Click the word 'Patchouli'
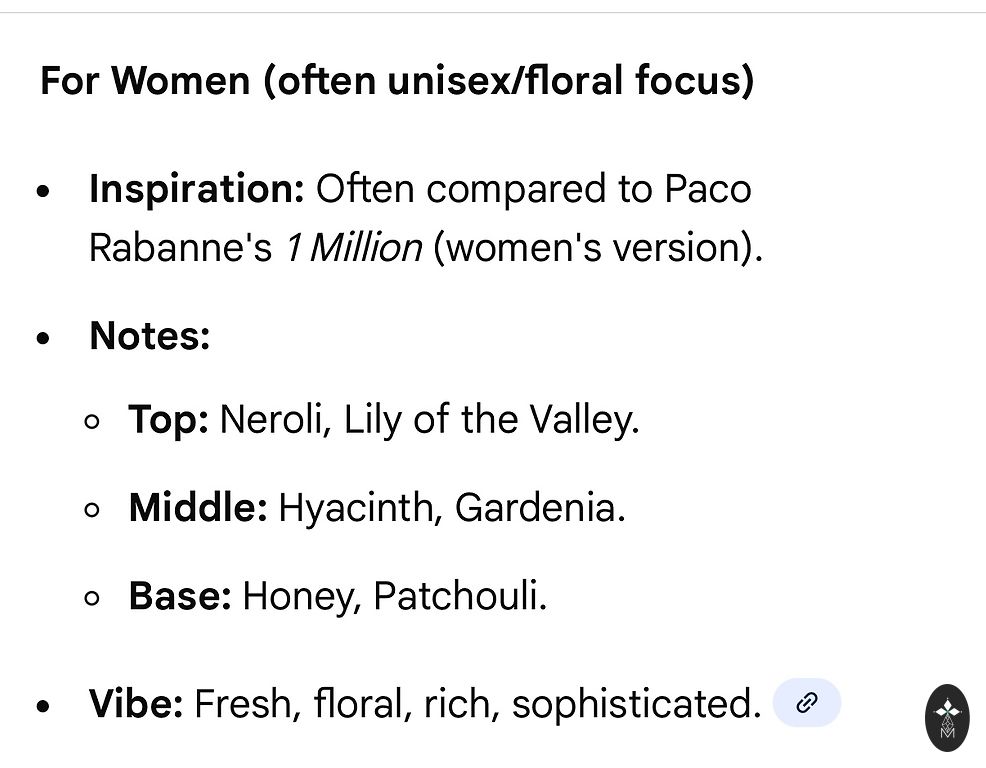This screenshot has width=986, height=768. (459, 597)
